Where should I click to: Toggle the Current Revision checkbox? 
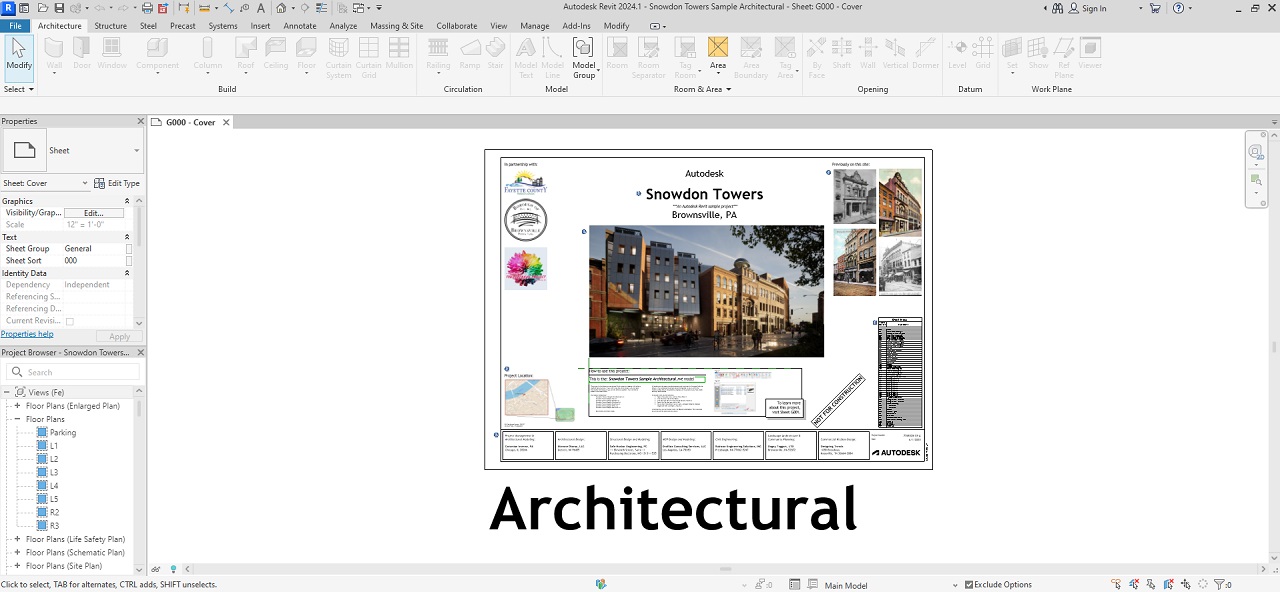point(70,321)
